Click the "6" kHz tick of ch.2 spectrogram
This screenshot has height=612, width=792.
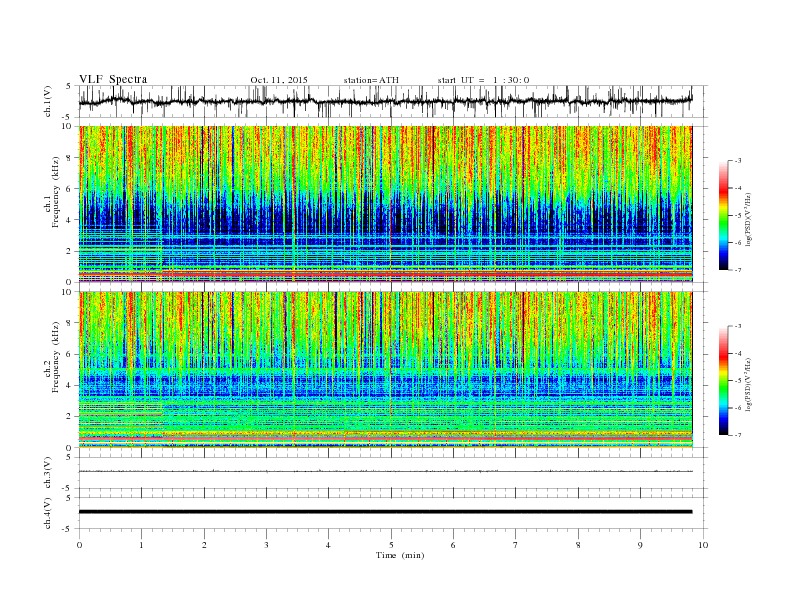70,354
